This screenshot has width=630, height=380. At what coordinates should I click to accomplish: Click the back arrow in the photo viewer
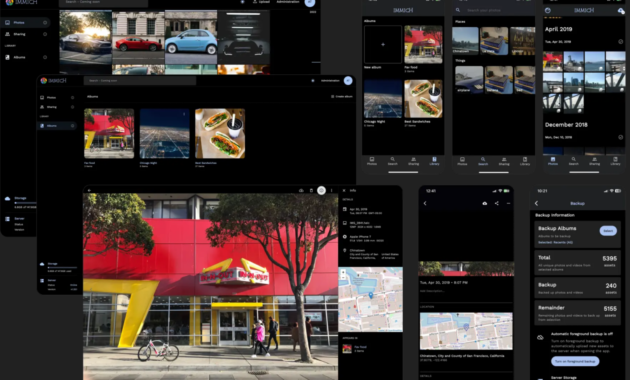click(89, 190)
